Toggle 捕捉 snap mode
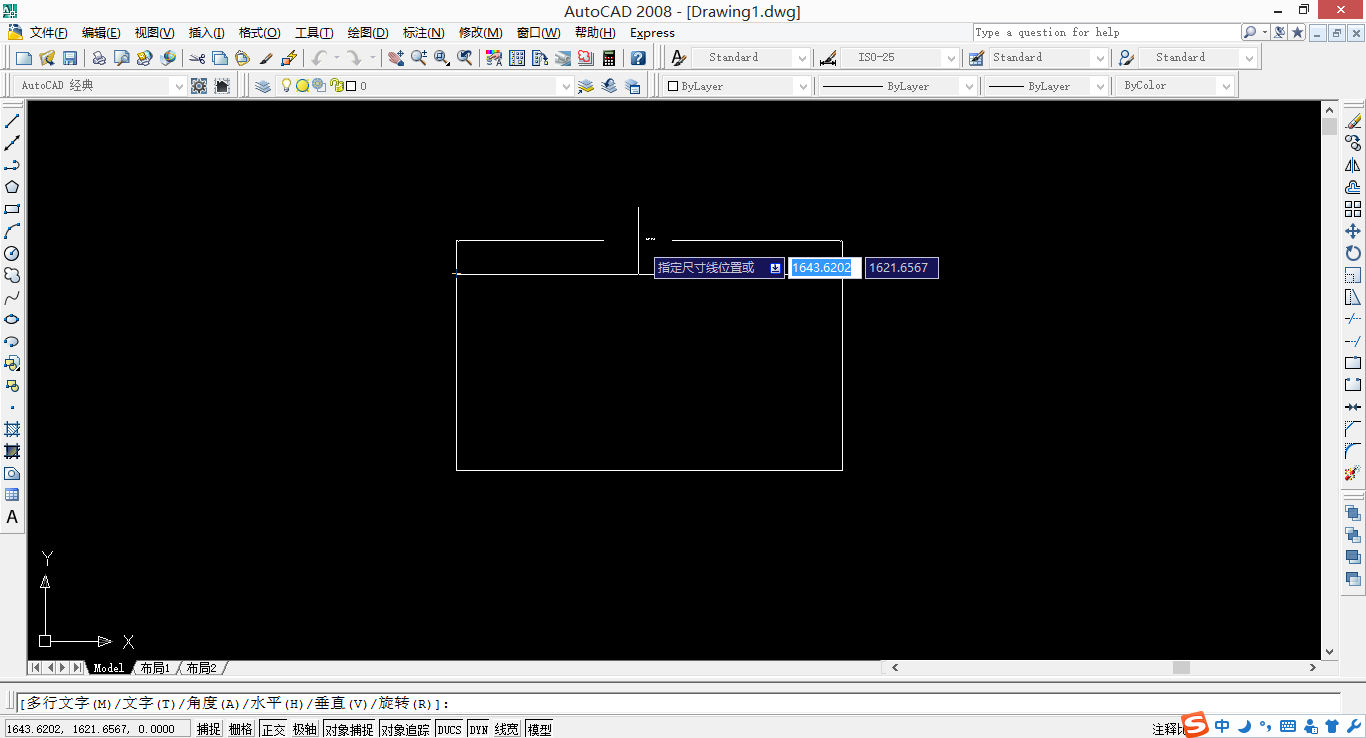Viewport: 1366px width, 738px height. [x=209, y=729]
